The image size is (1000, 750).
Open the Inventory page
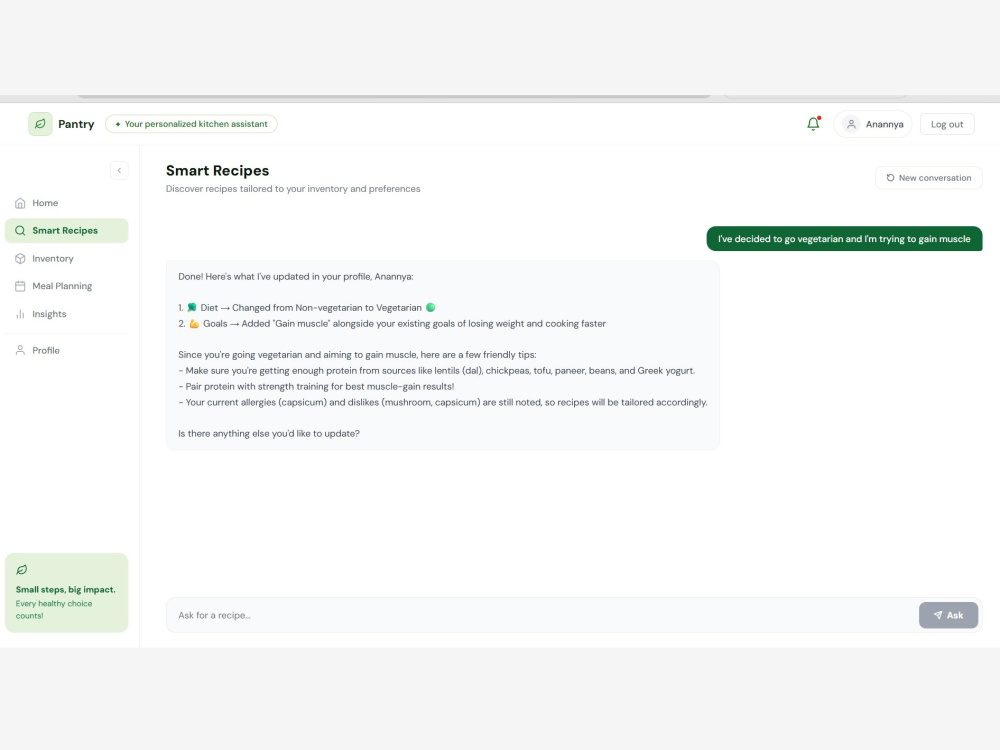(66, 258)
